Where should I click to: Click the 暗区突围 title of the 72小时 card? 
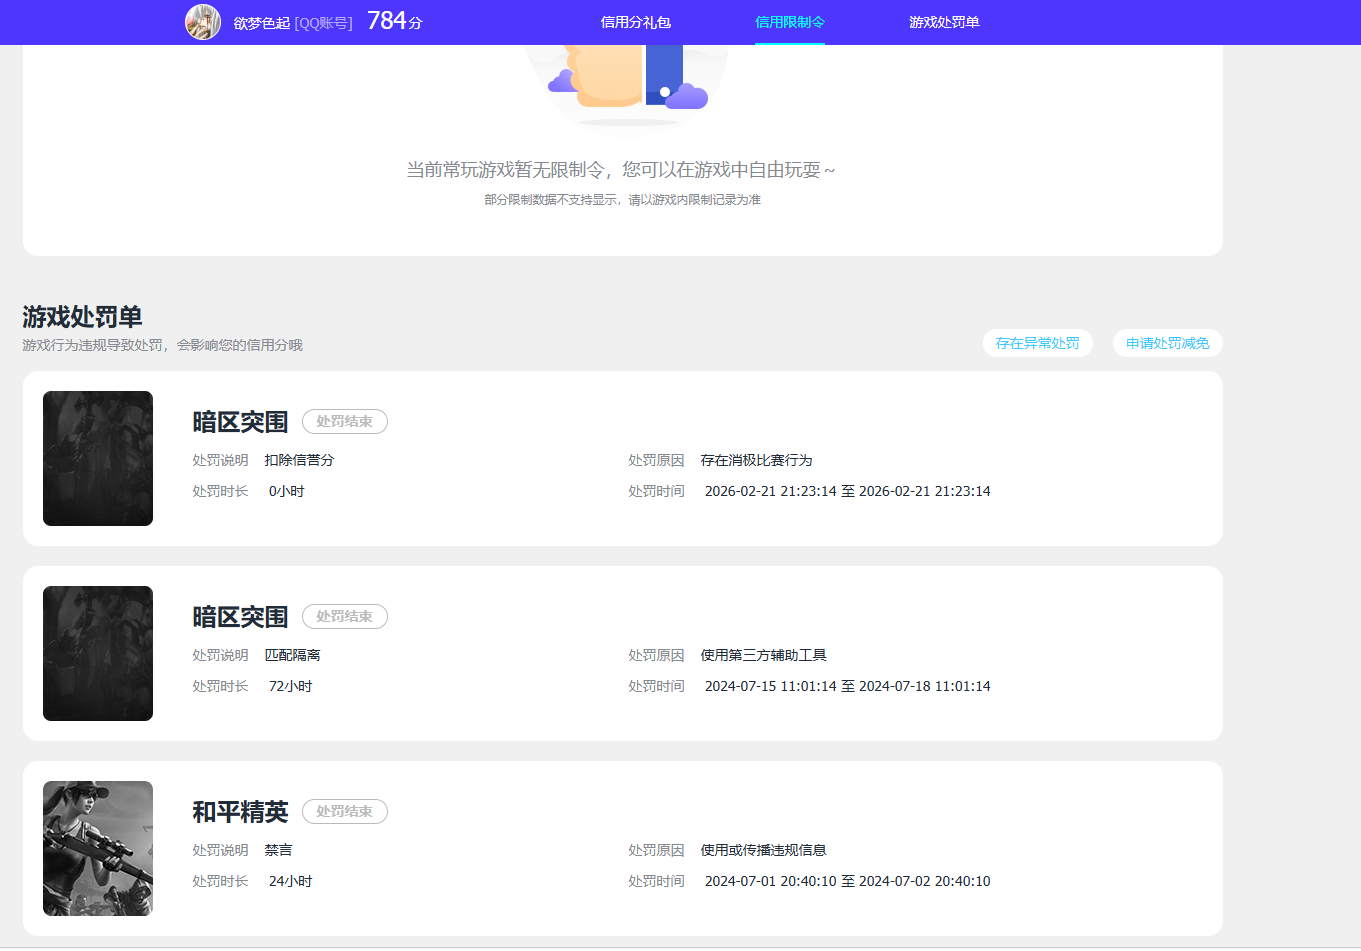point(240,617)
